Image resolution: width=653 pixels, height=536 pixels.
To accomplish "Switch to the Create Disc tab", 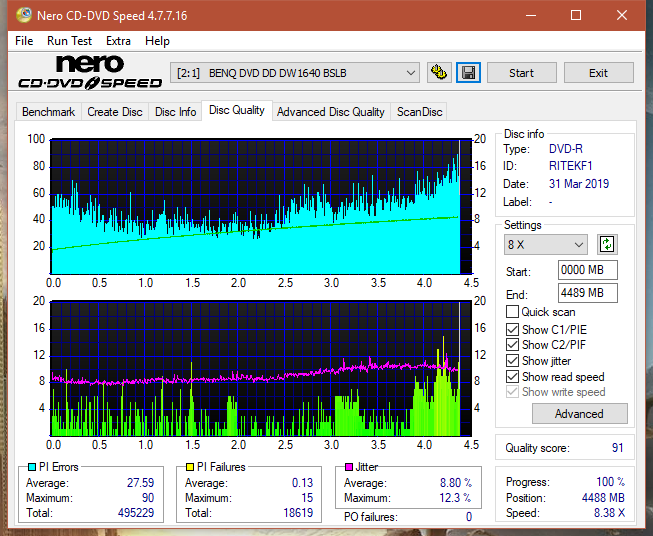I will pyautogui.click(x=115, y=112).
